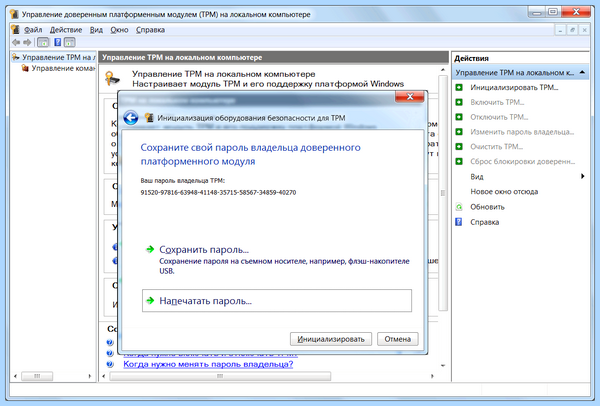Click the Сброс блокировки green icon
The image size is (600, 406).
pos(459,161)
